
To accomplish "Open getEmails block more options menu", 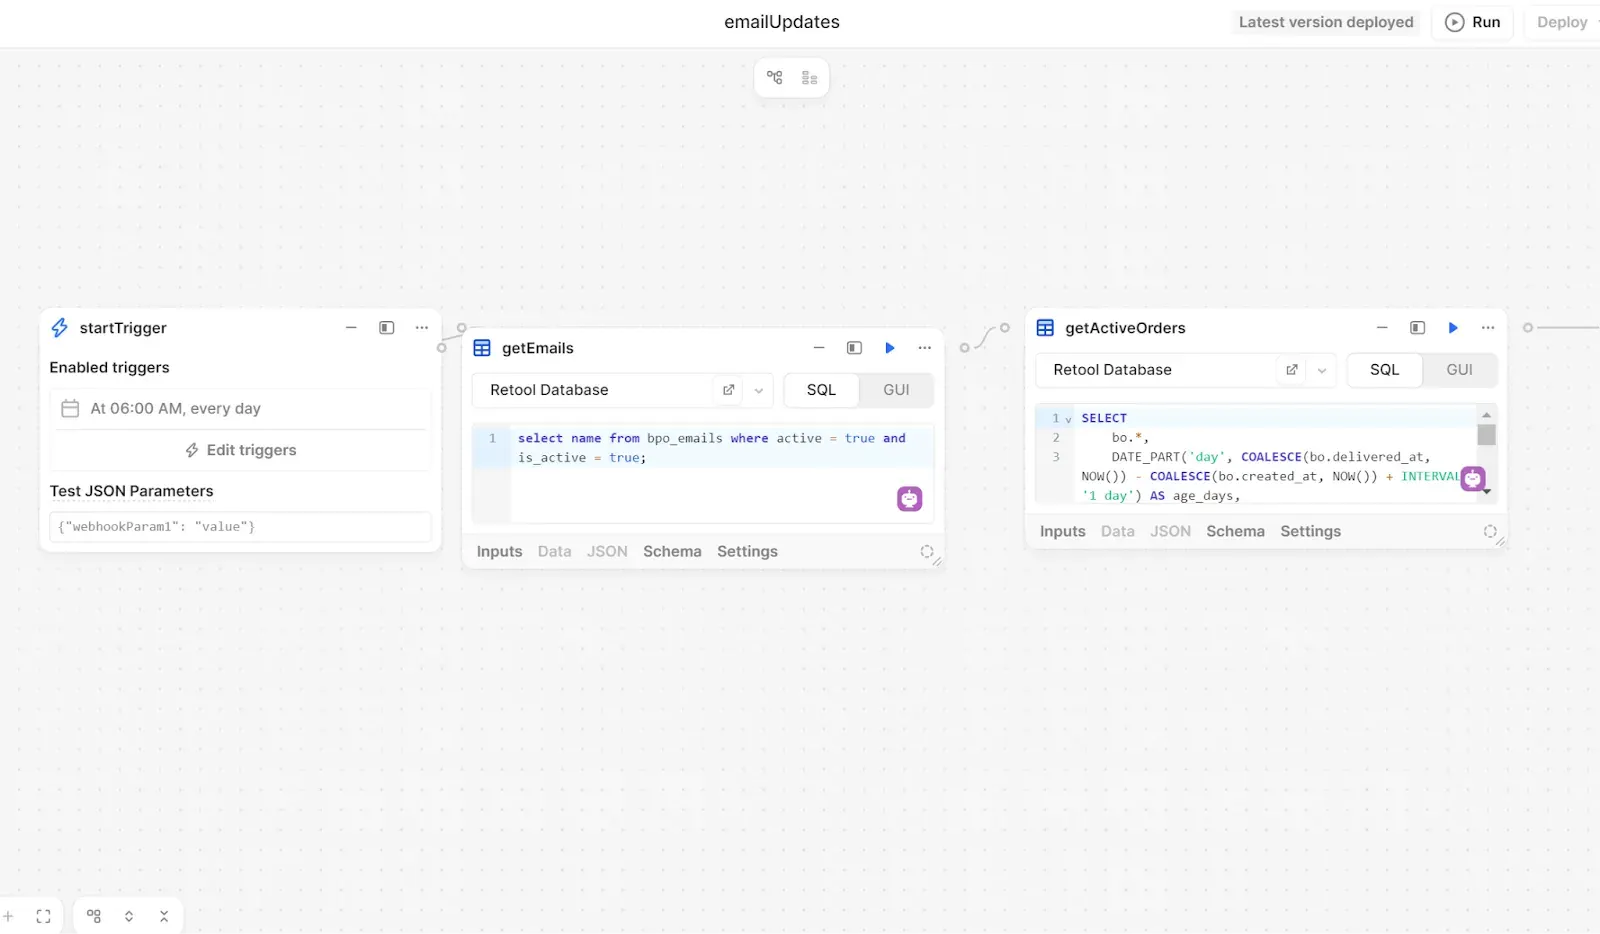I will (x=925, y=348).
